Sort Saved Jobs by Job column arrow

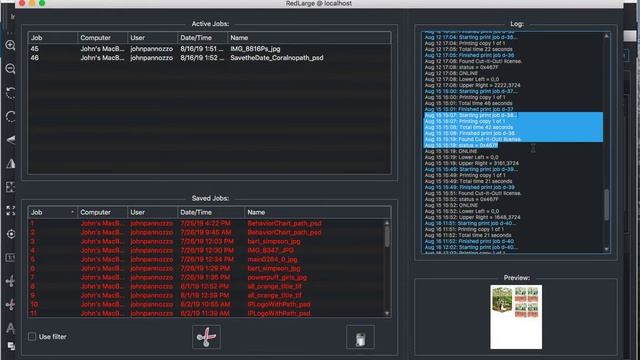coord(72,212)
